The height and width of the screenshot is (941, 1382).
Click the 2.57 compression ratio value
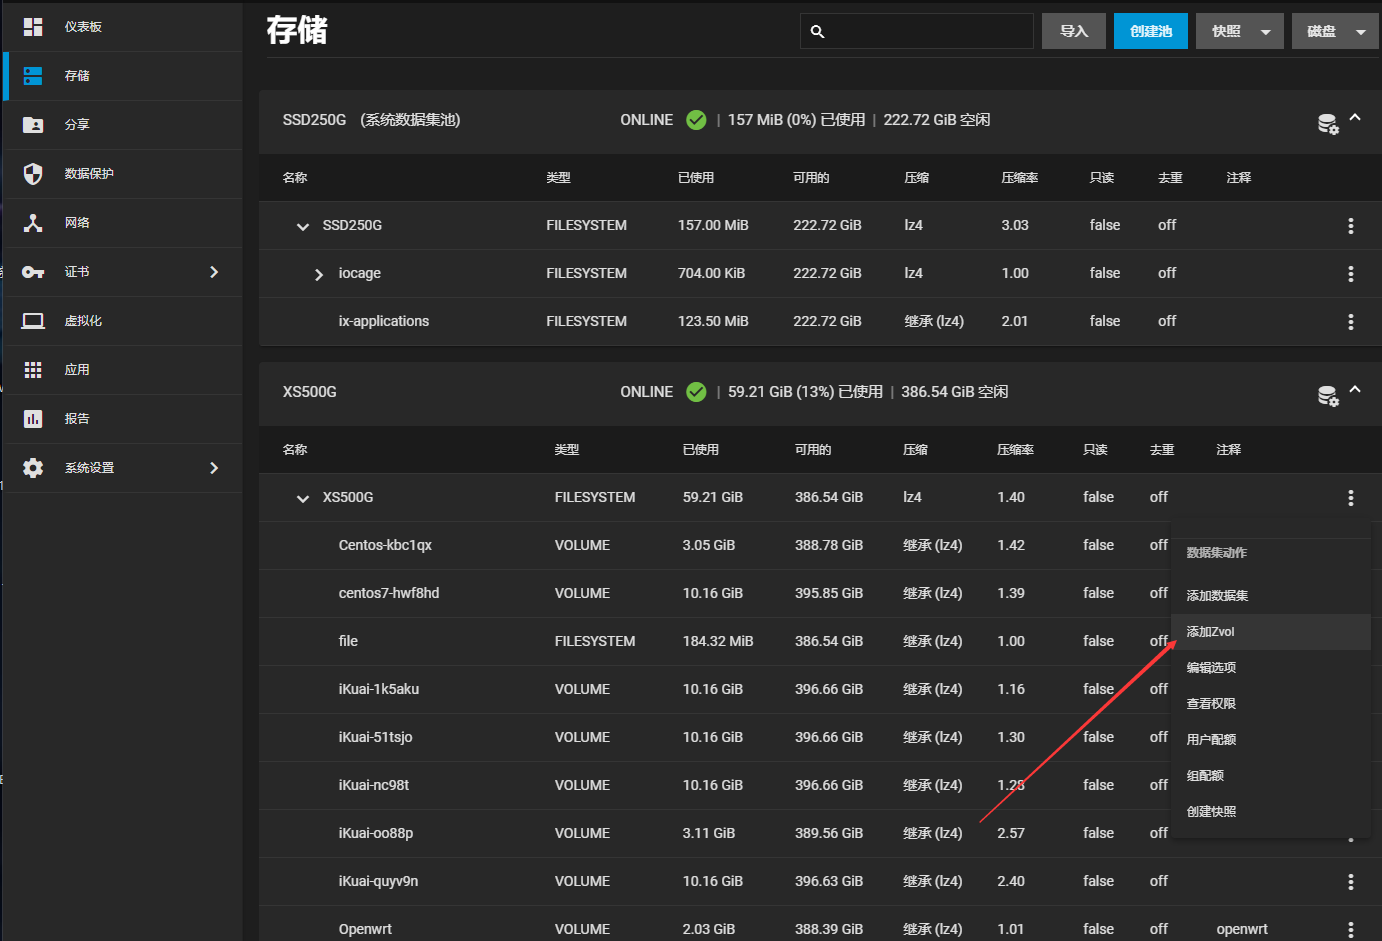coord(1011,833)
